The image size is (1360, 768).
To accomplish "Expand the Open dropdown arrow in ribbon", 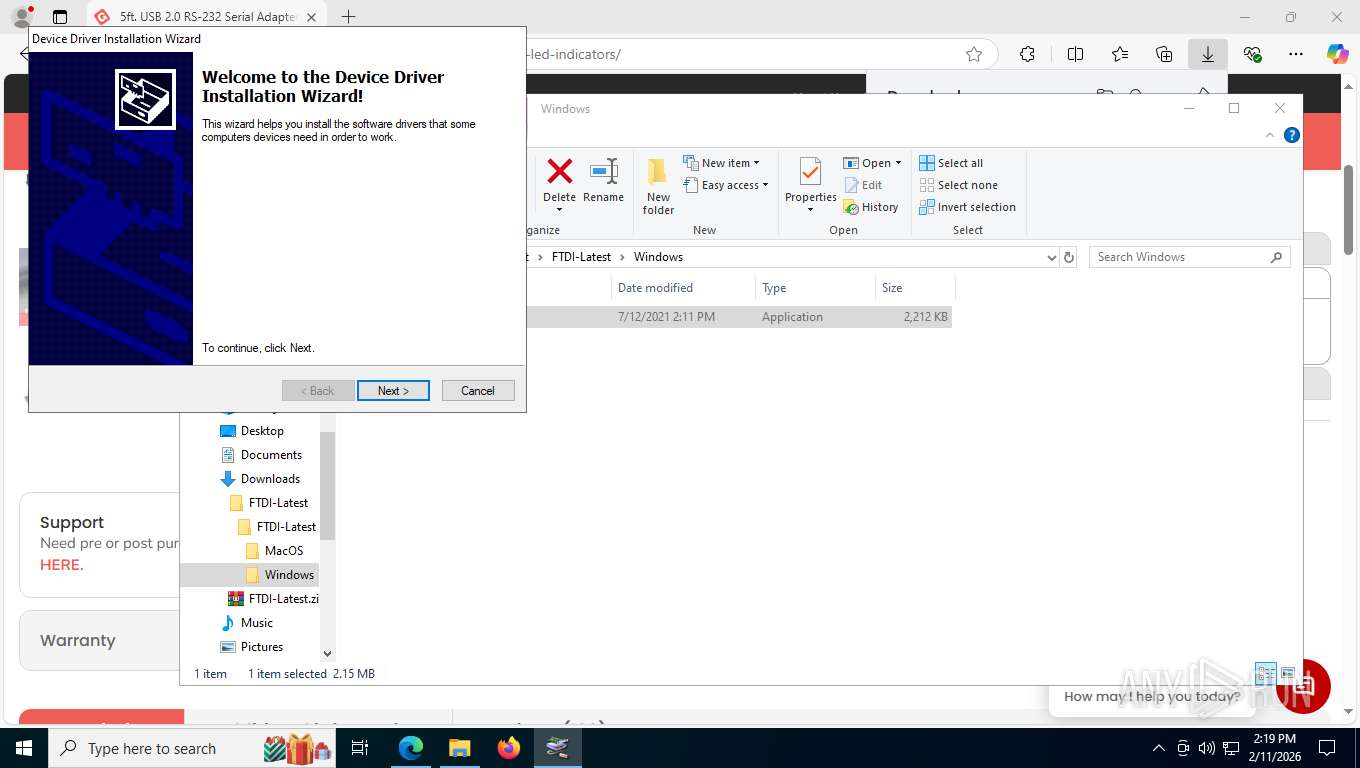I will (898, 163).
